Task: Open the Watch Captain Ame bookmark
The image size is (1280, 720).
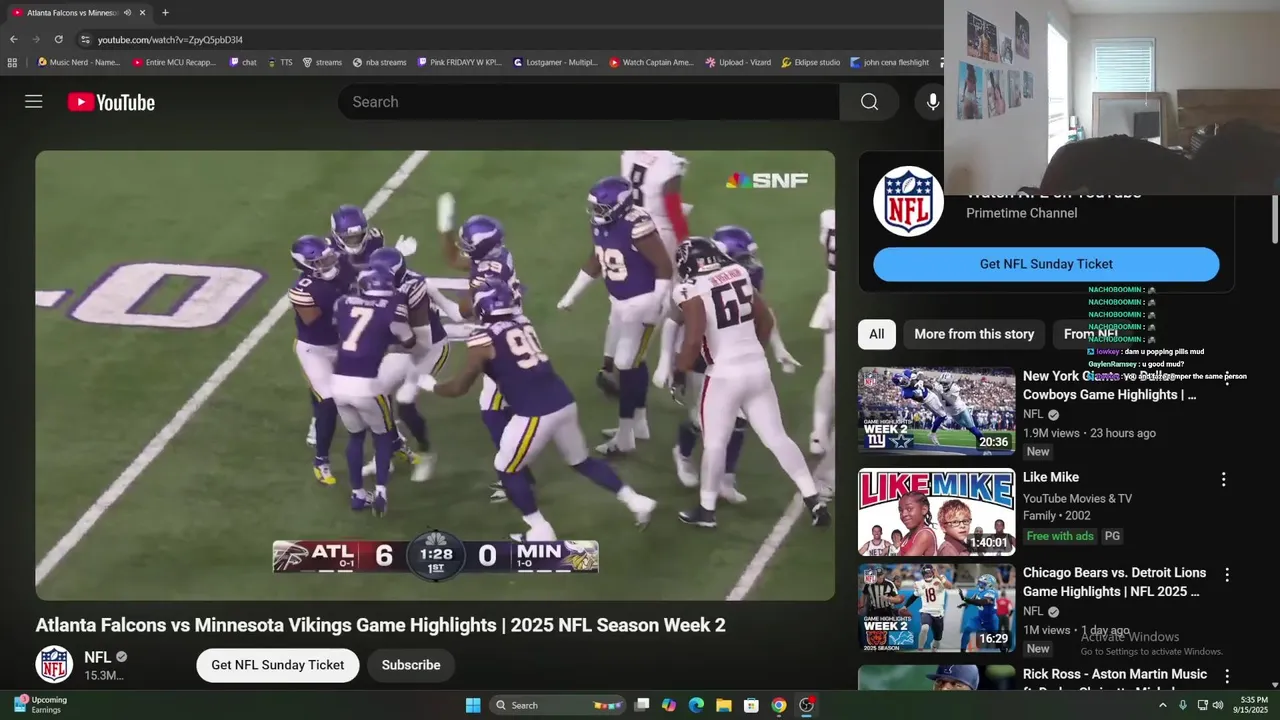Action: tap(652, 62)
